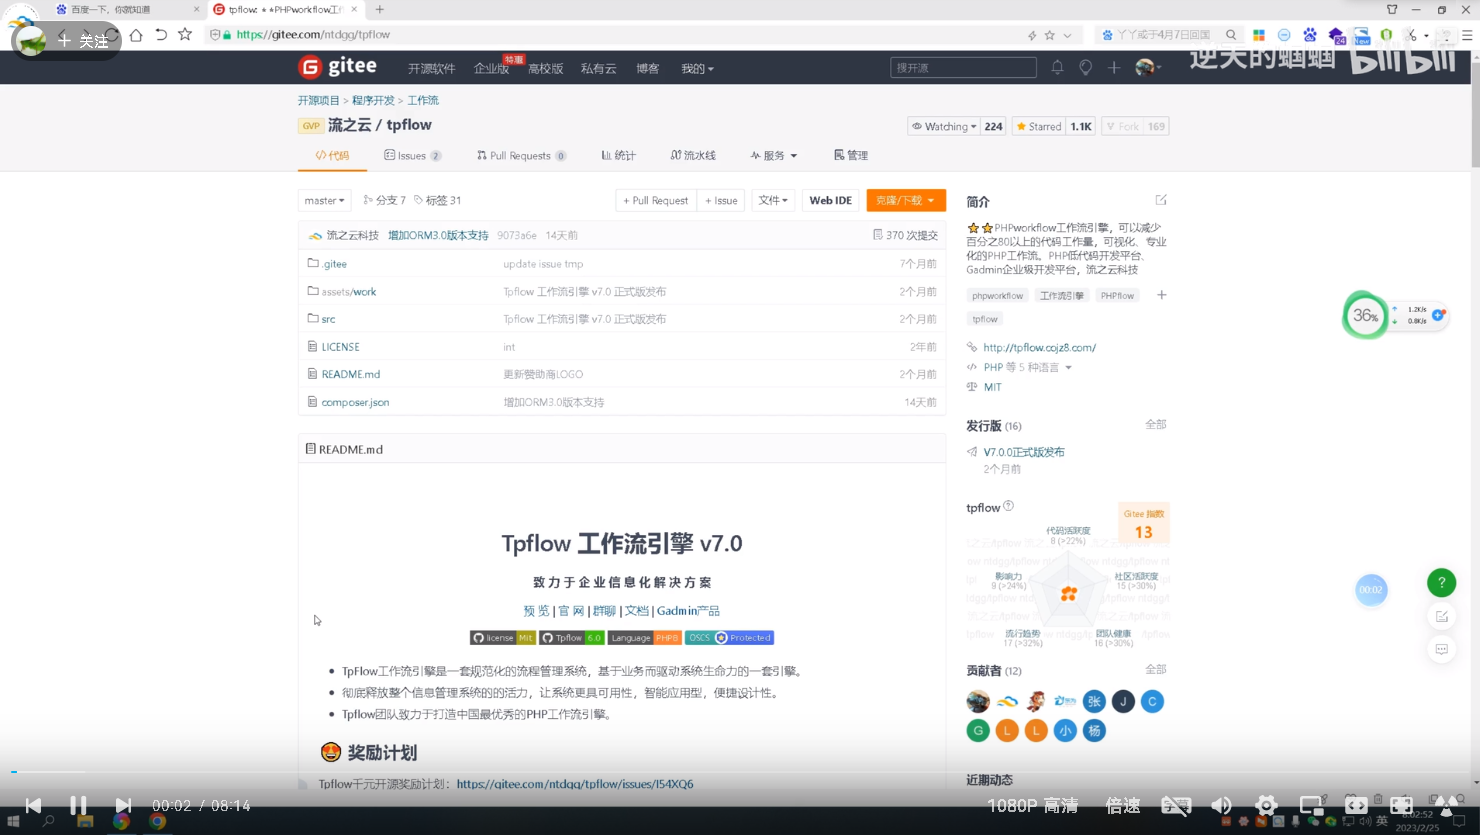Switch to the Pull Requests tab
Screen dimensions: 1480x835
click(x=521, y=156)
